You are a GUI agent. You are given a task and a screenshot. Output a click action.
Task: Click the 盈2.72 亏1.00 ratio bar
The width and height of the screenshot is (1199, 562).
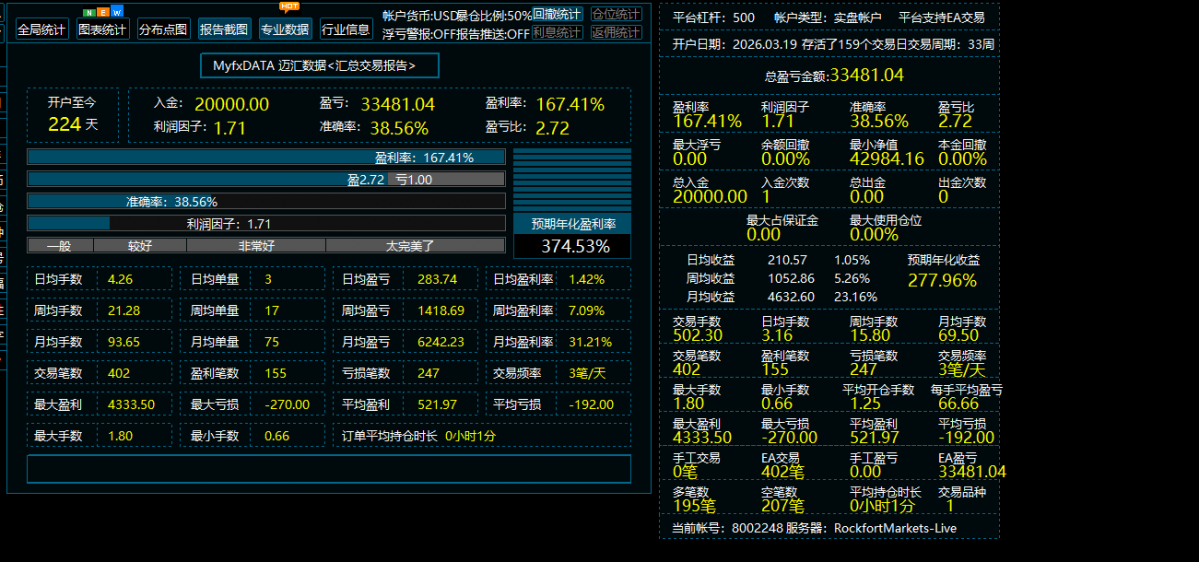tap(266, 179)
